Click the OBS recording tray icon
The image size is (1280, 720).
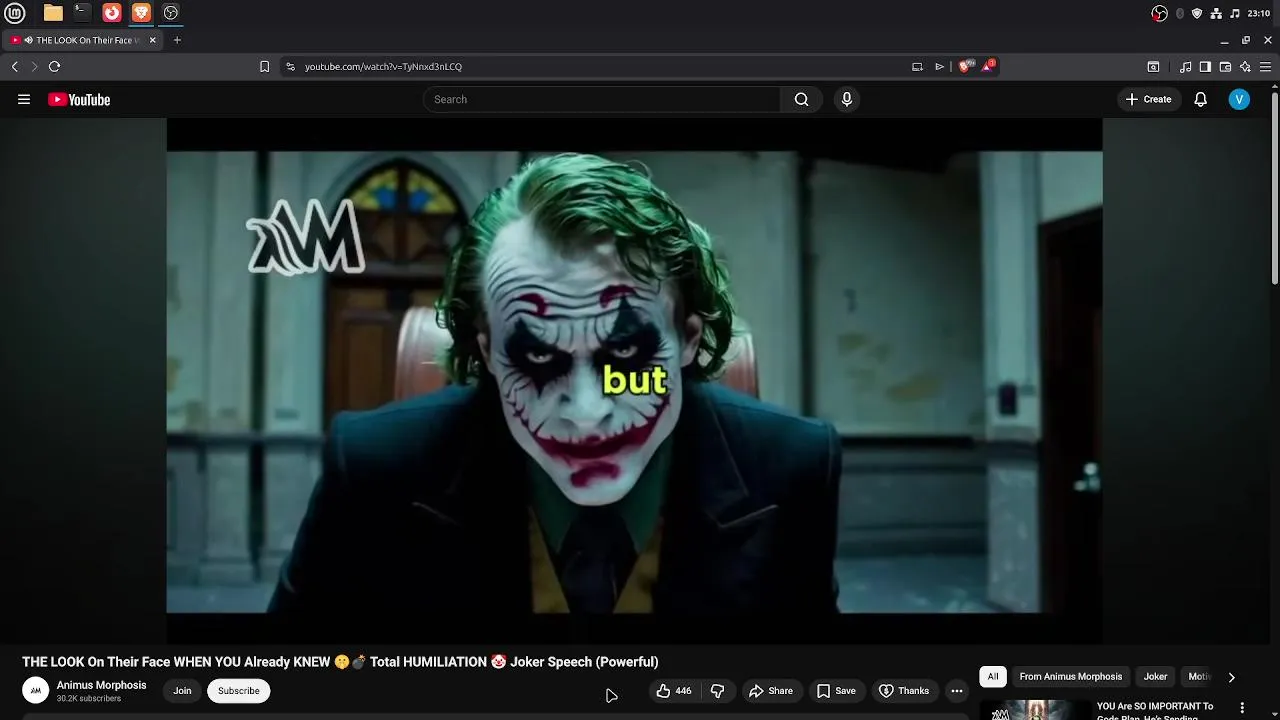pos(1159,13)
